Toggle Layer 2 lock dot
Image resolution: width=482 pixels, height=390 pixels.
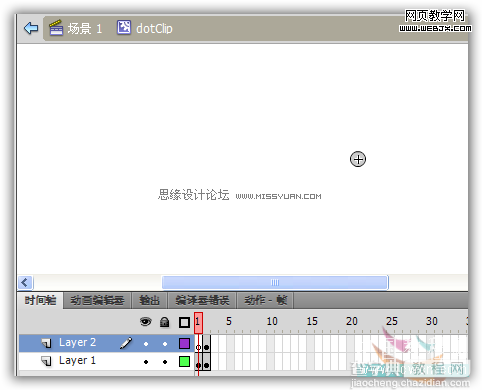pos(165,344)
